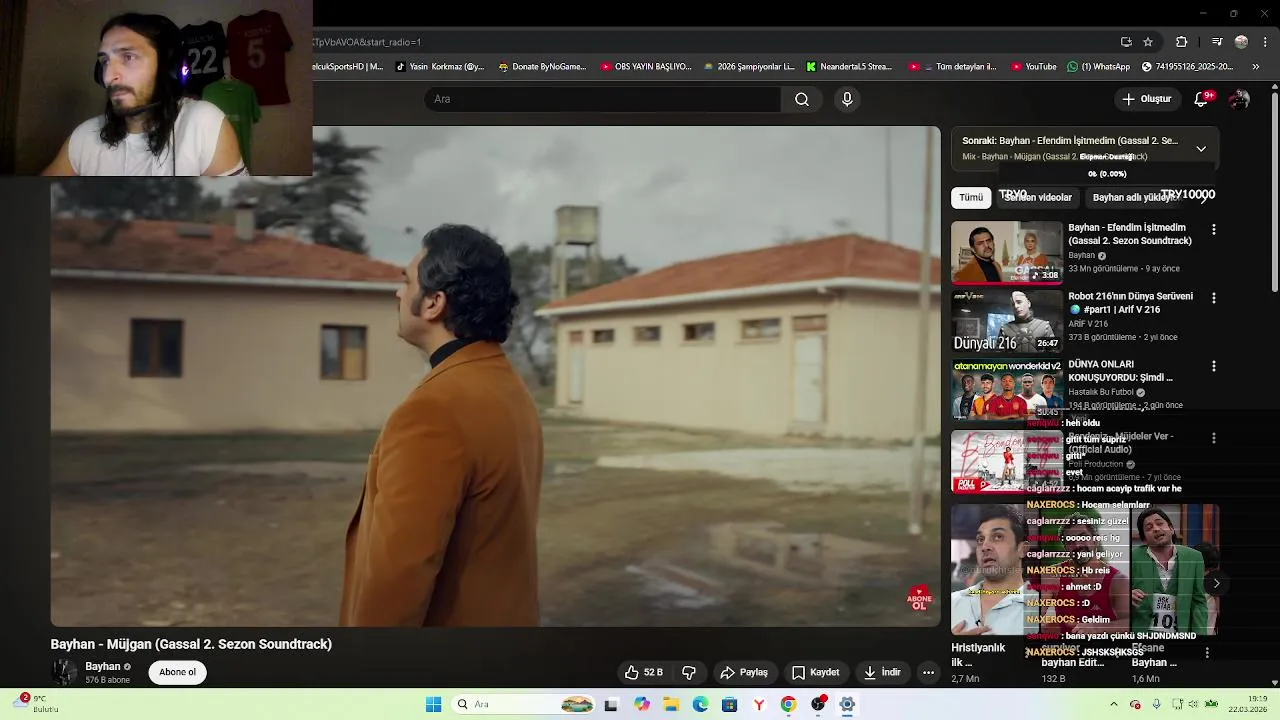Open SelcukSportsHD bookmark
The width and height of the screenshot is (1280, 720).
(348, 67)
